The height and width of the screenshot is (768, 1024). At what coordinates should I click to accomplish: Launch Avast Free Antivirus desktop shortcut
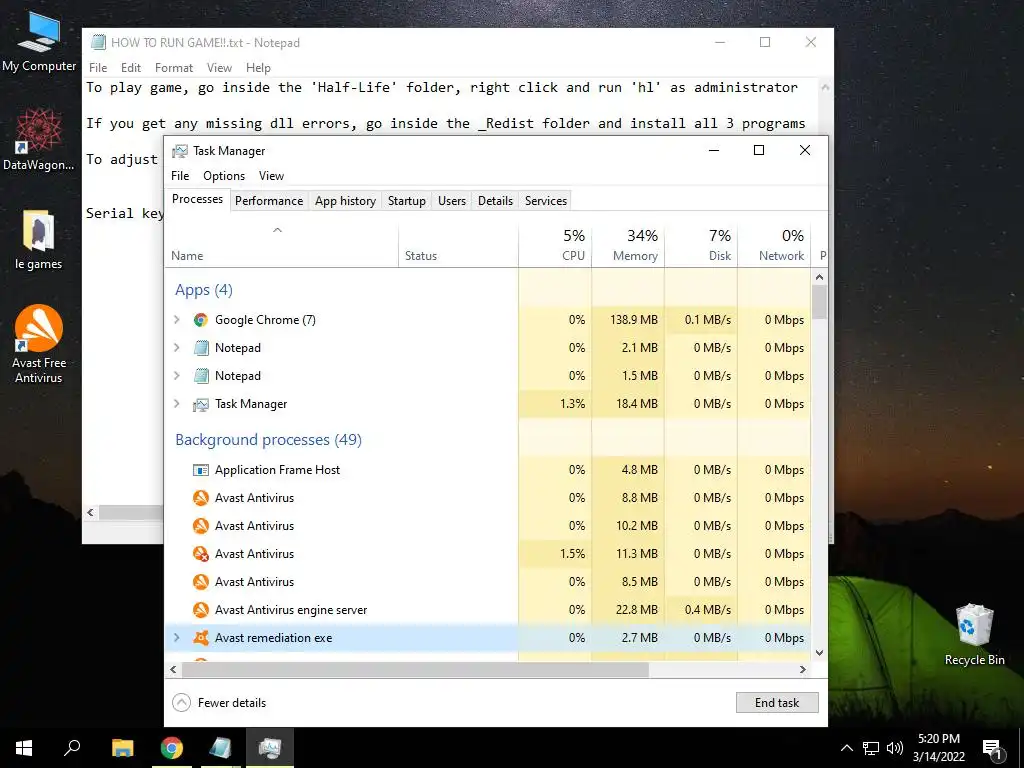tap(39, 344)
